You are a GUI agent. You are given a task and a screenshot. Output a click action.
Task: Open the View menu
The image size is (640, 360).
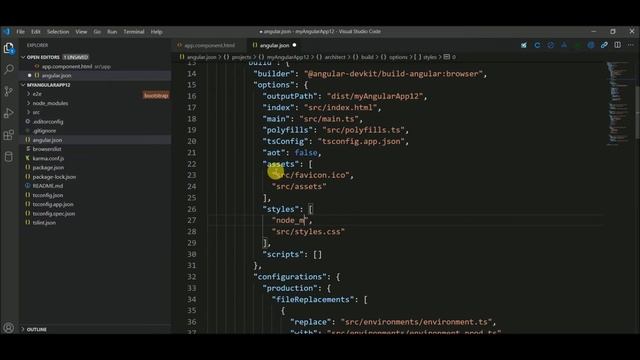click(x=81, y=31)
